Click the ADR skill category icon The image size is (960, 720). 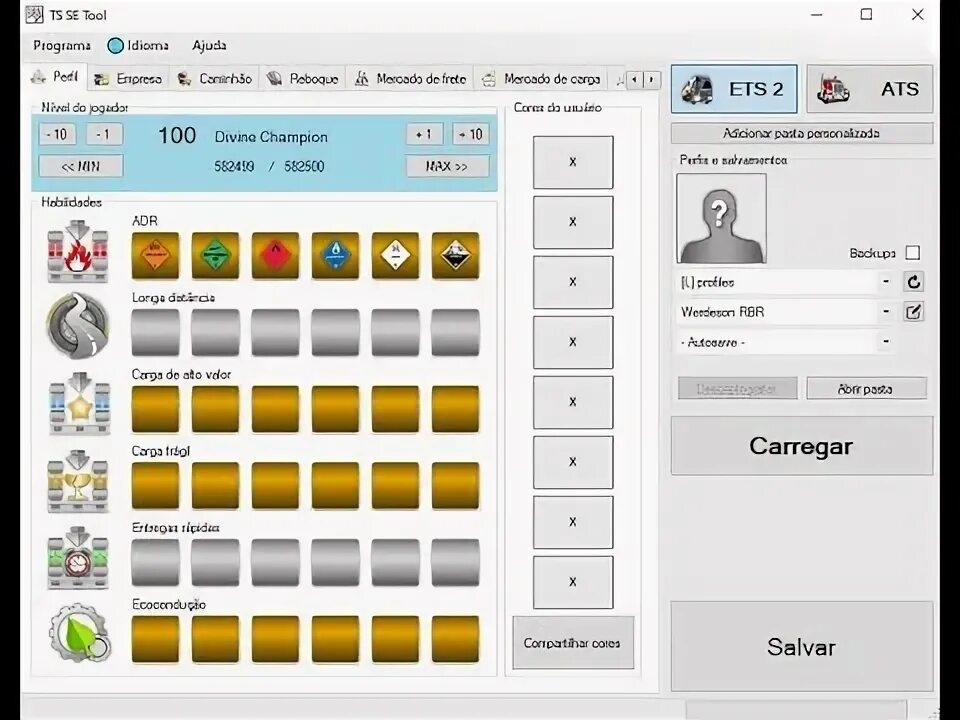point(78,251)
